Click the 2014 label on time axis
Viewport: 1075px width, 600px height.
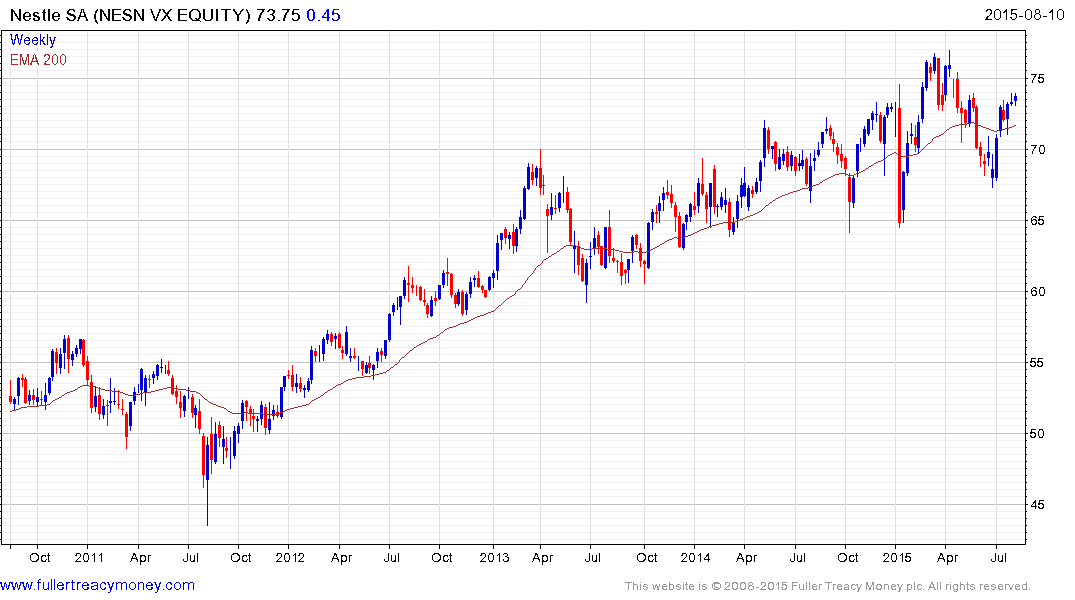[695, 557]
